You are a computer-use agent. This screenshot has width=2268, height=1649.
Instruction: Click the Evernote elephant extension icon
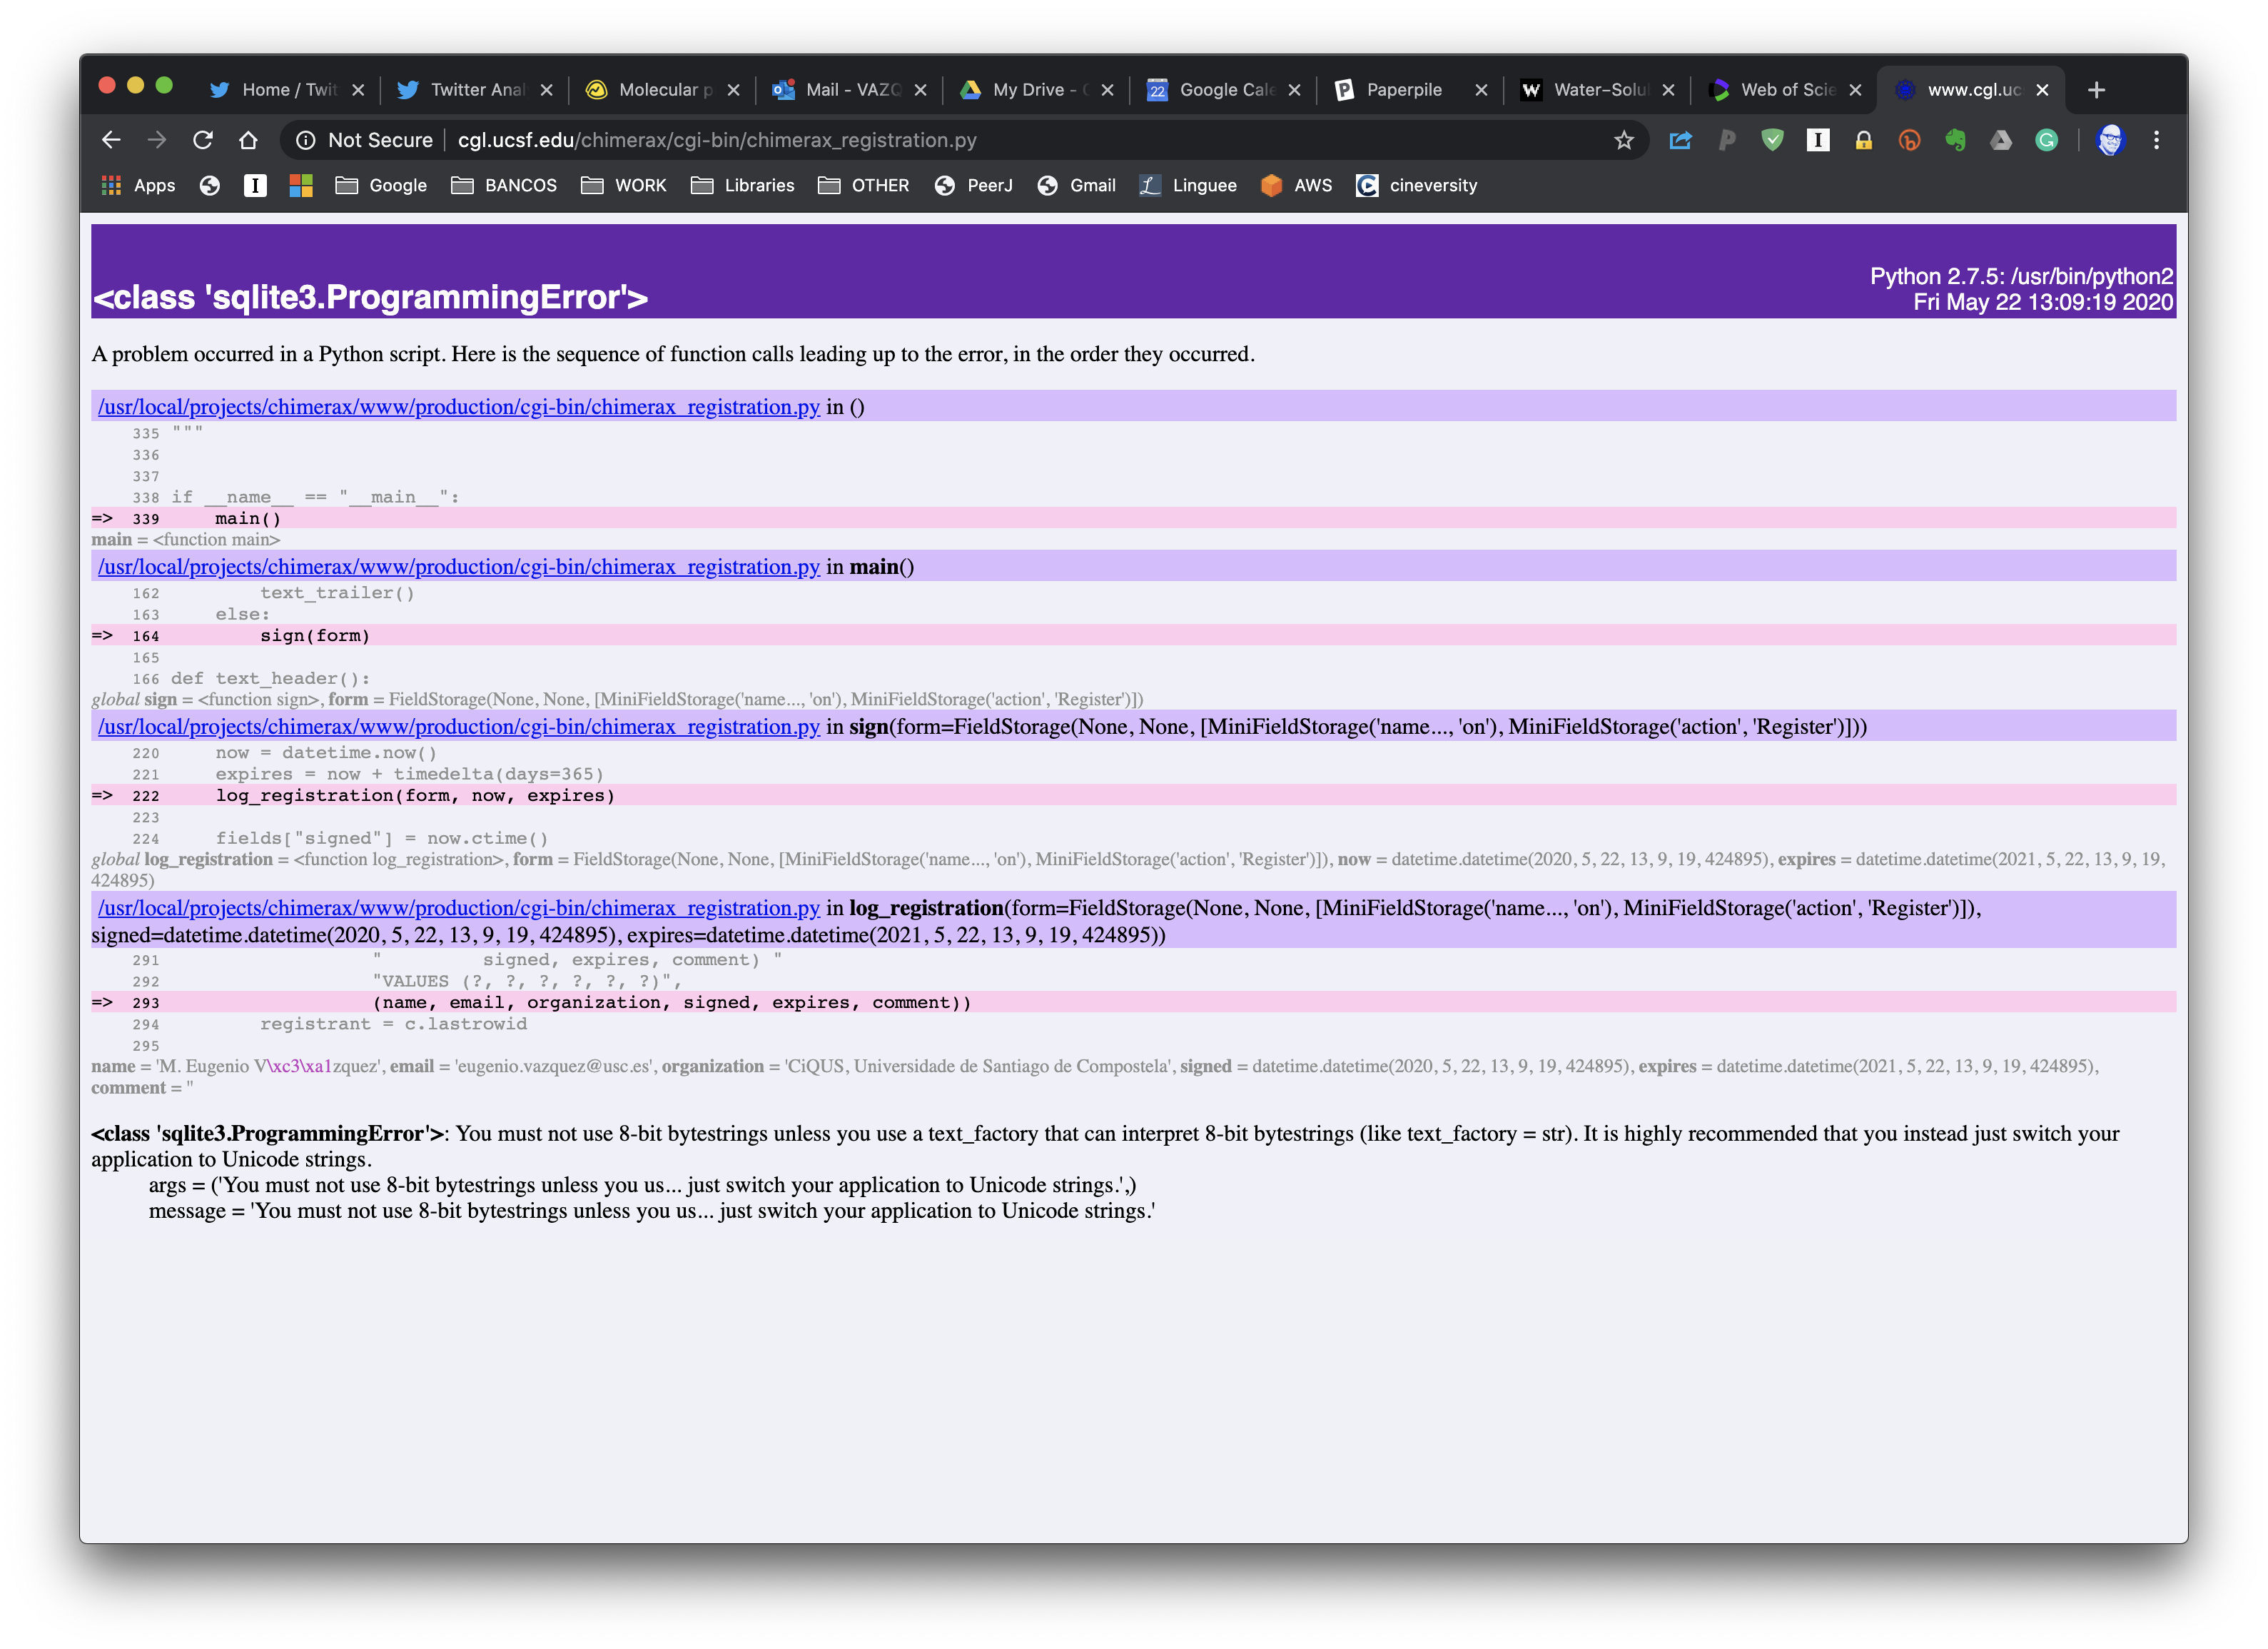[x=1955, y=140]
